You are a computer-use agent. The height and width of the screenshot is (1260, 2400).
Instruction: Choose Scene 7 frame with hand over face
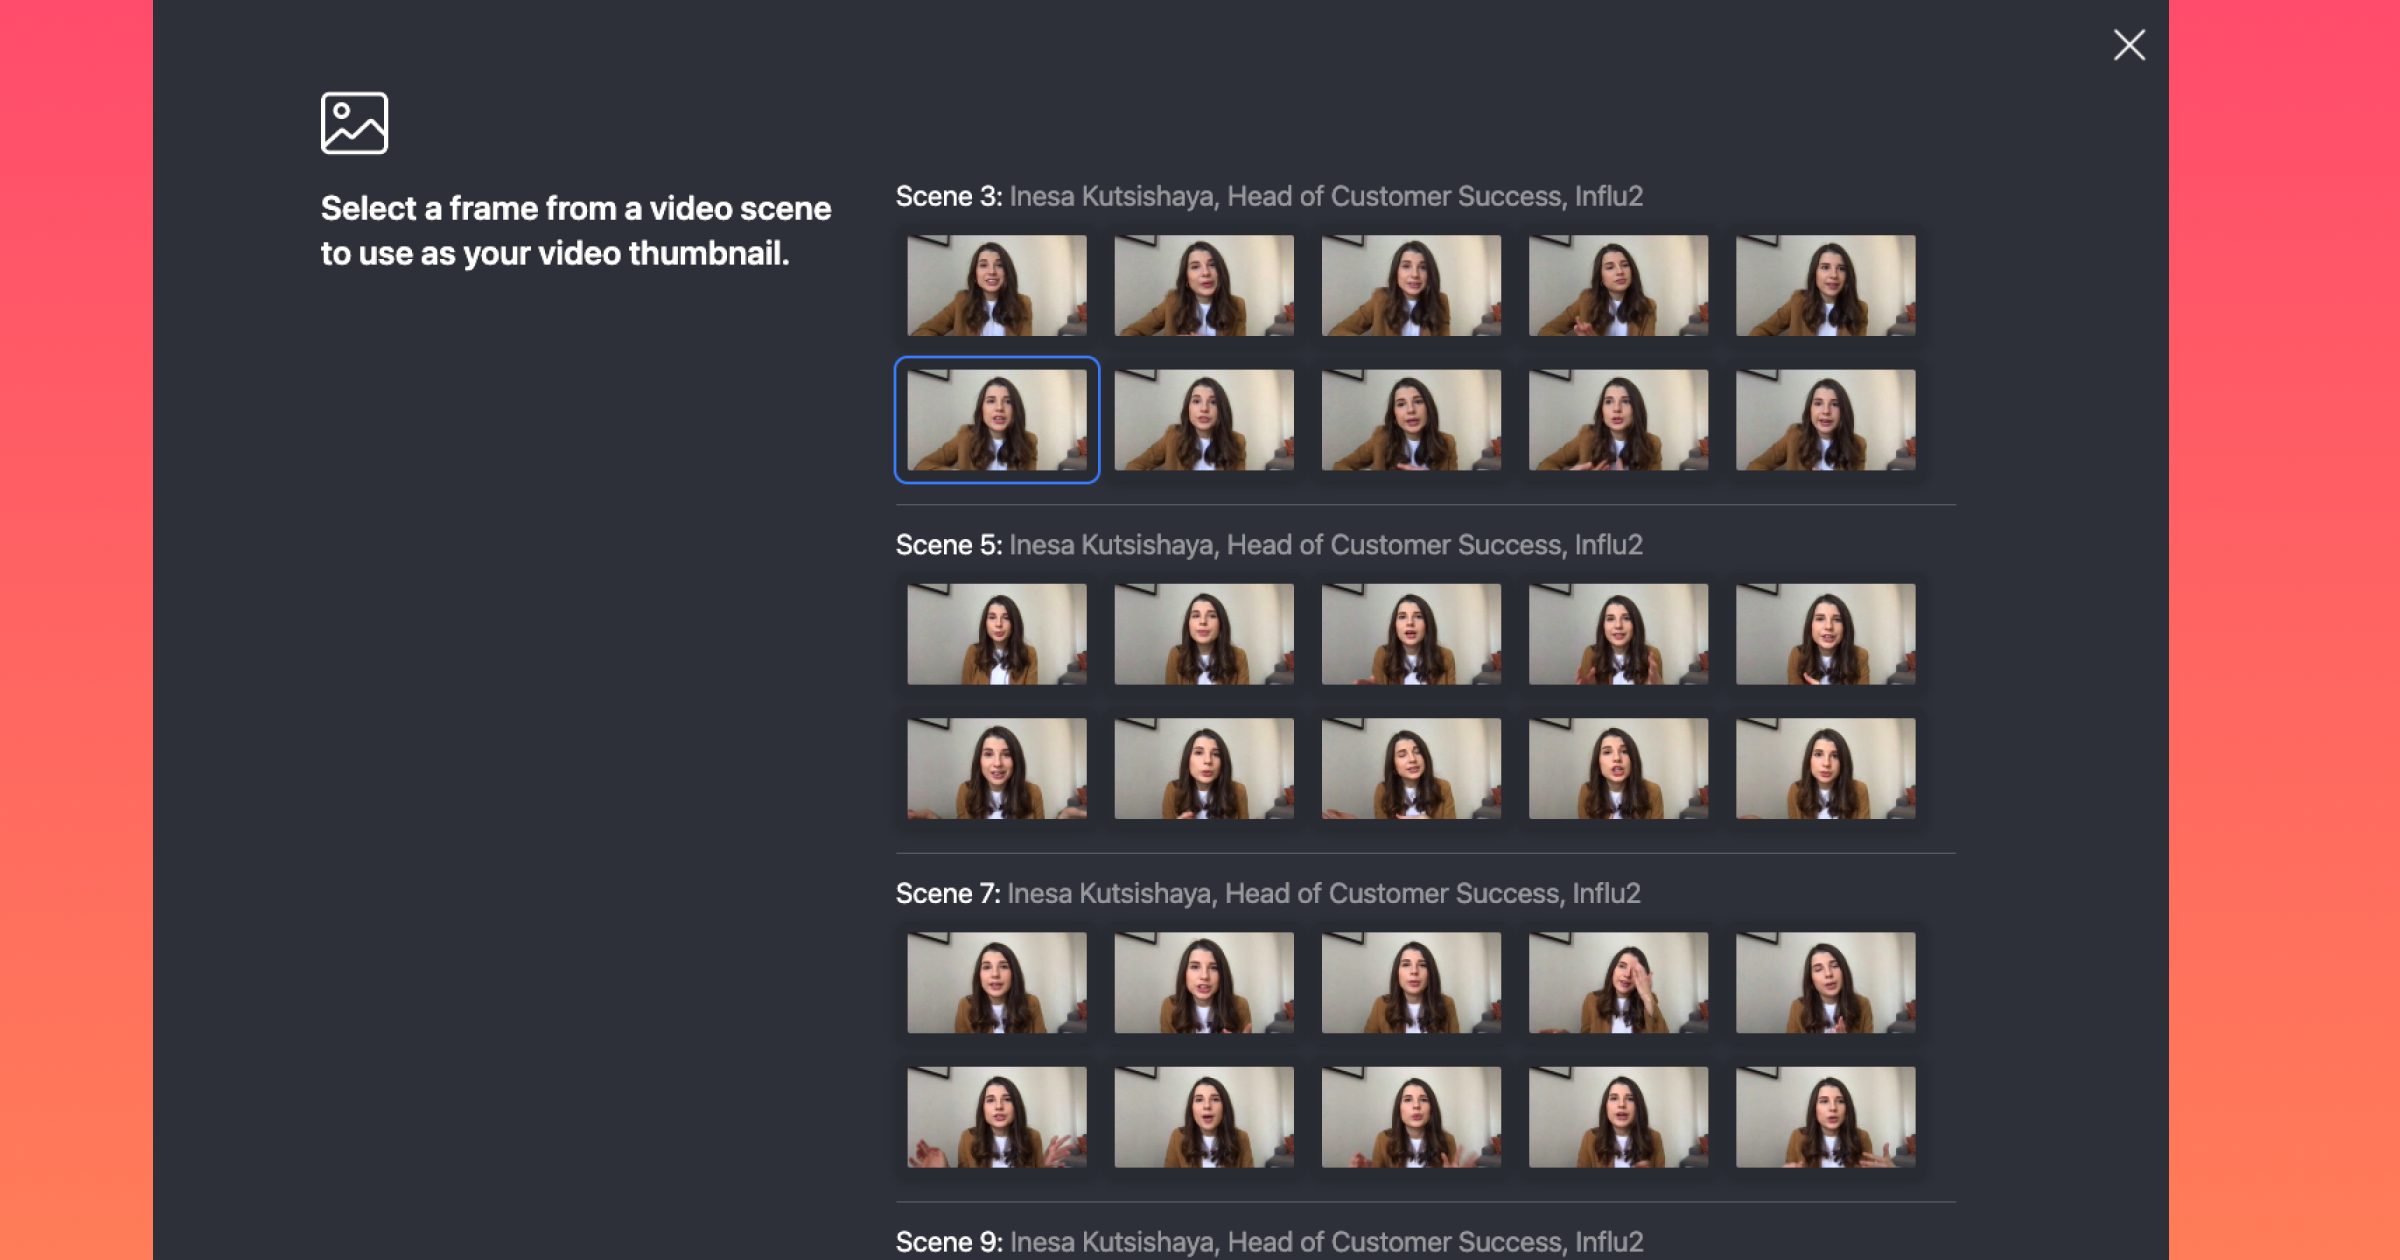click(x=1618, y=982)
